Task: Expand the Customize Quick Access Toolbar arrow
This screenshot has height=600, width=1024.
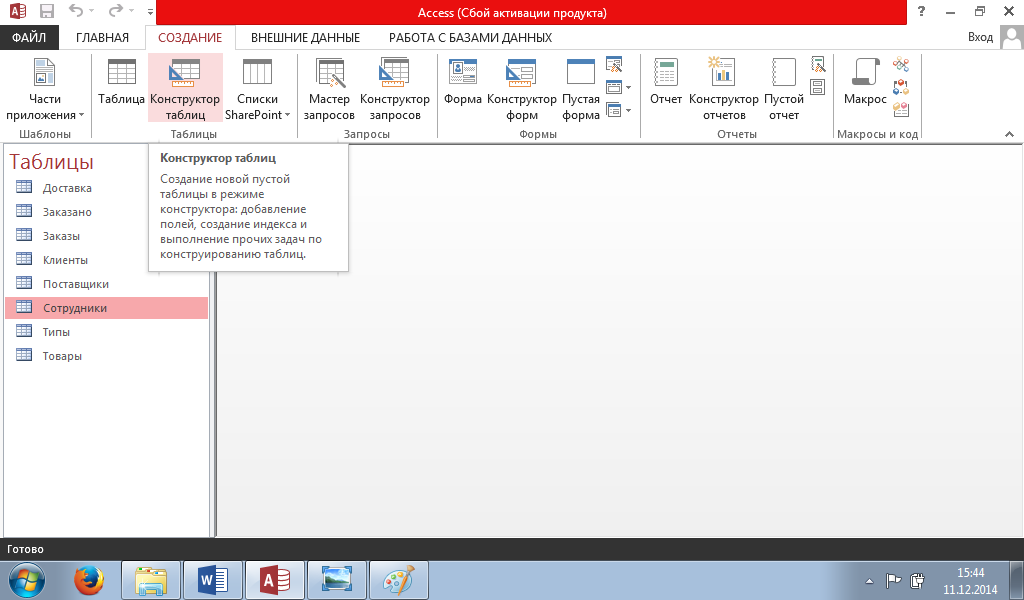Action: click(150, 11)
